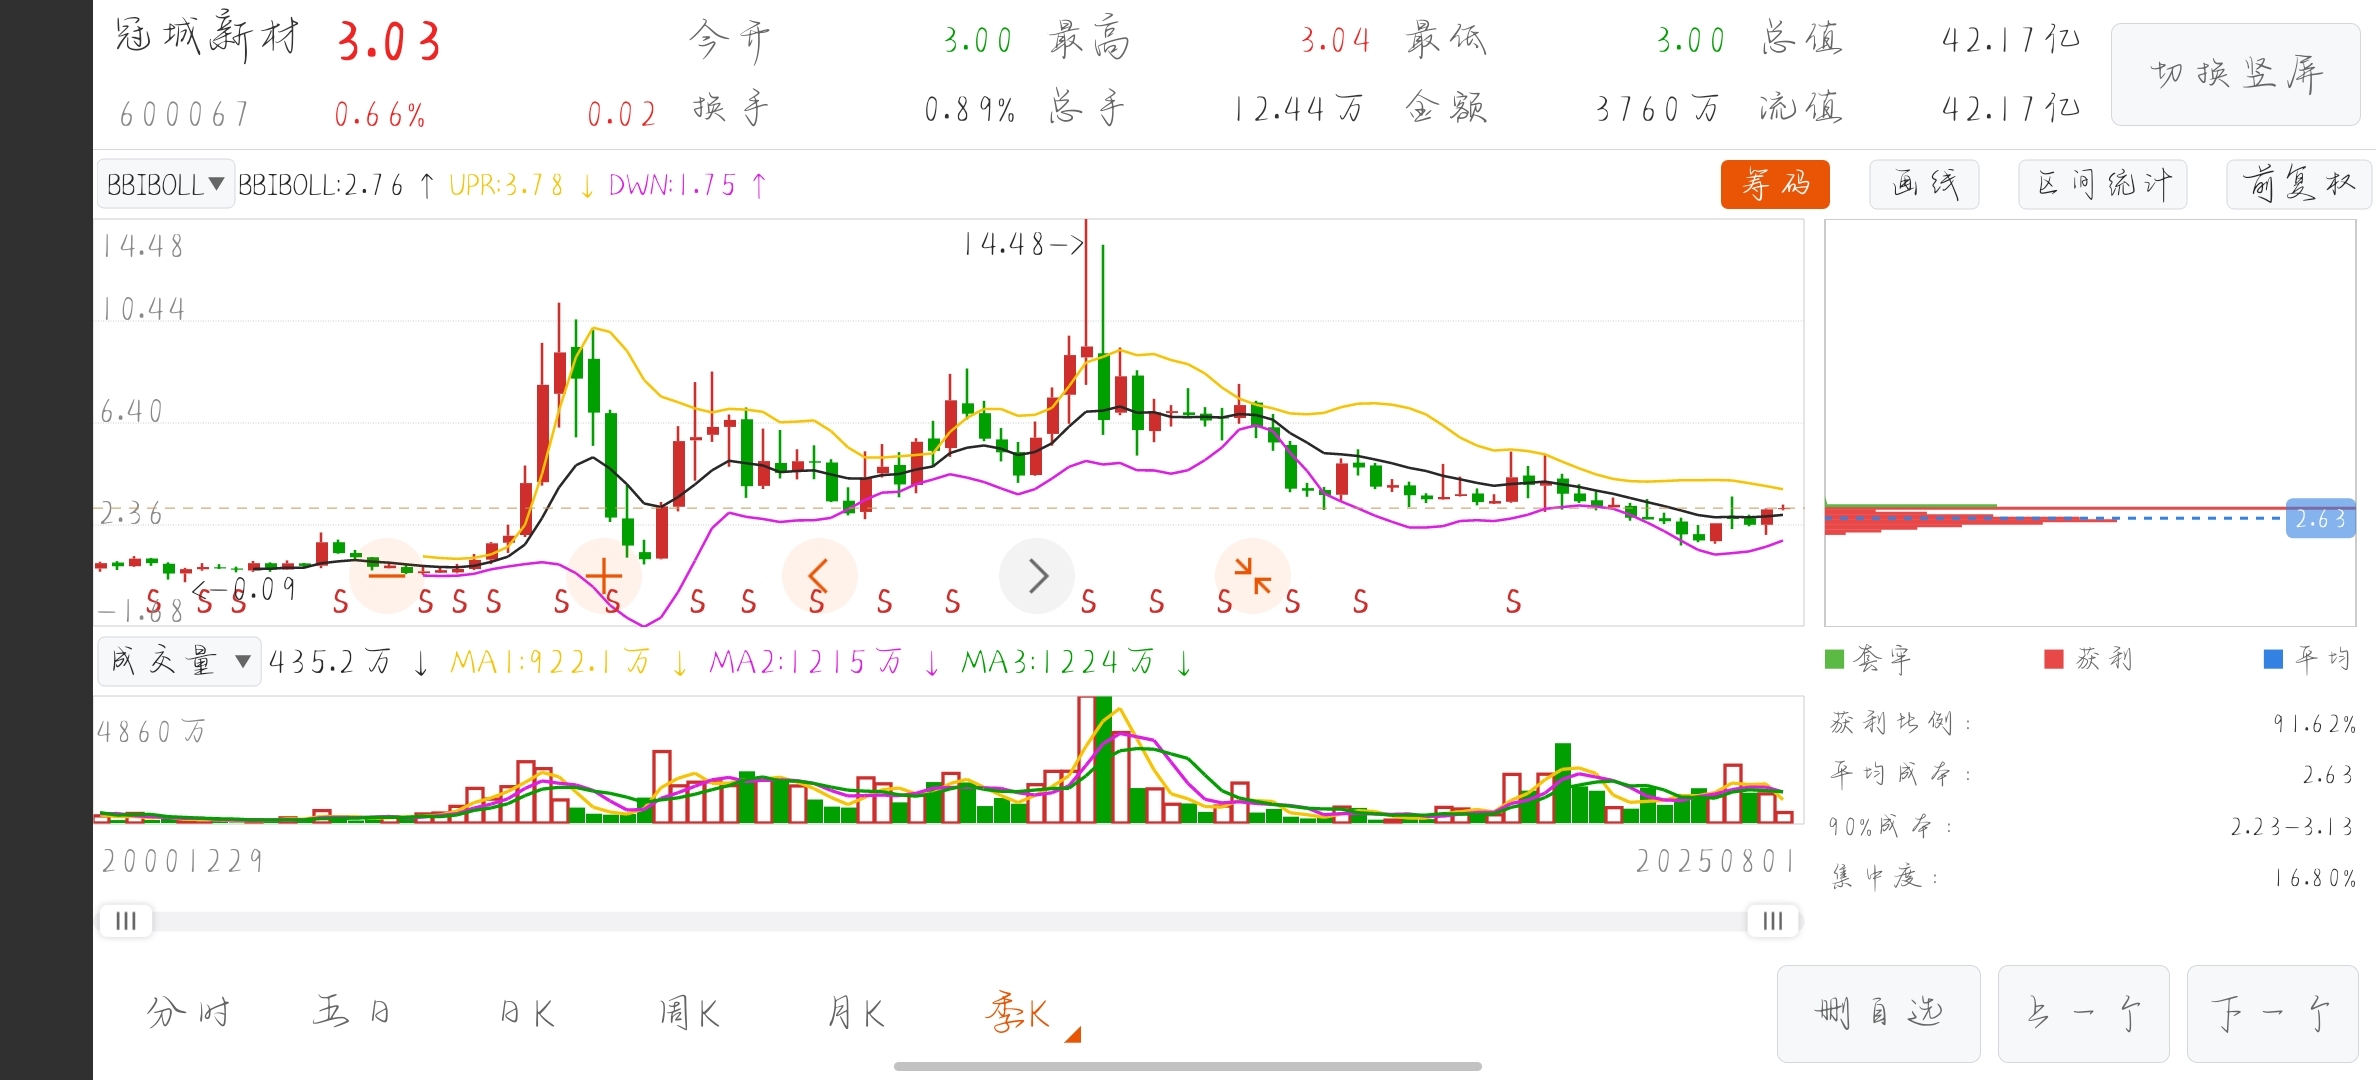Tap the right chevron to pan chart forward
The width and height of the screenshot is (2376, 1080).
(x=1037, y=575)
